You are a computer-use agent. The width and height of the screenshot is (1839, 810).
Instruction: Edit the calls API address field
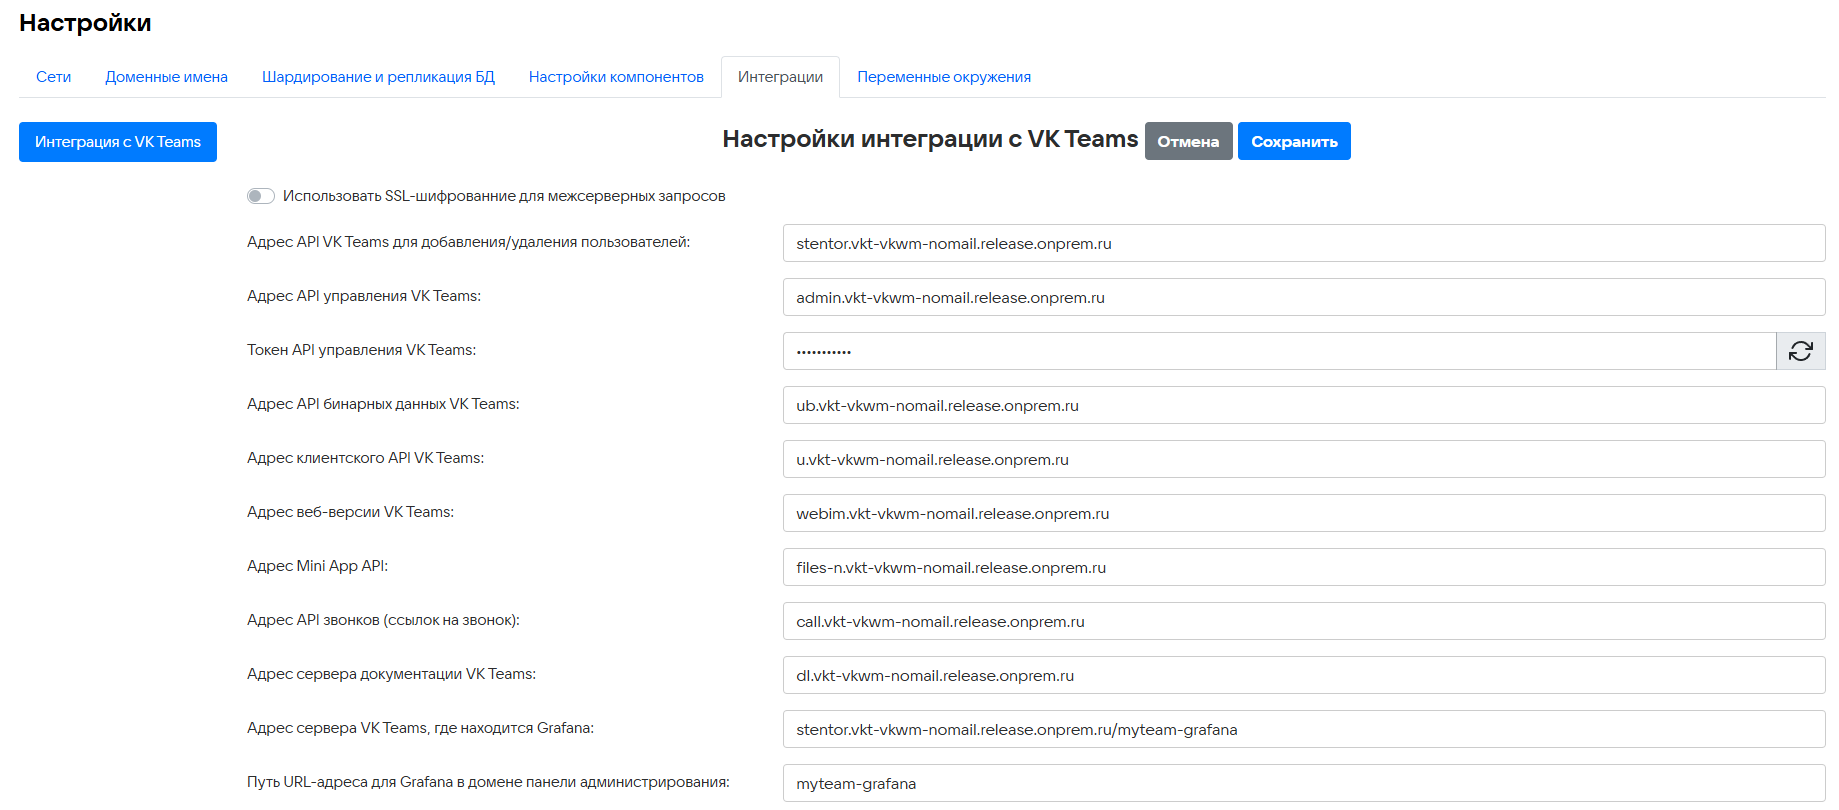tap(1303, 621)
